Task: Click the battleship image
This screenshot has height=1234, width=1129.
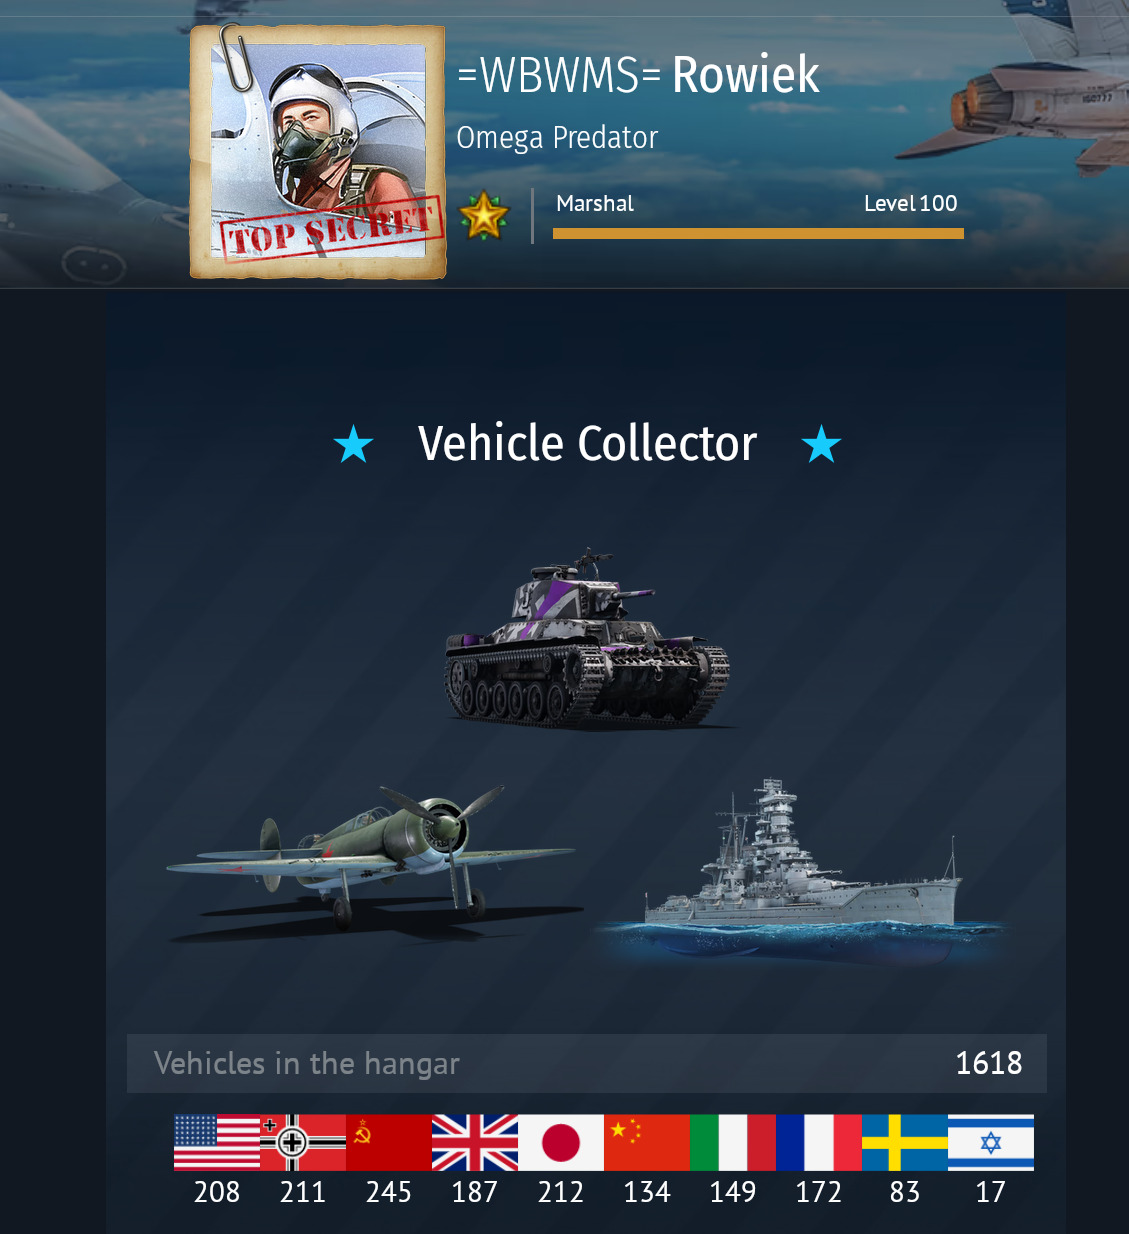Action: 800,870
